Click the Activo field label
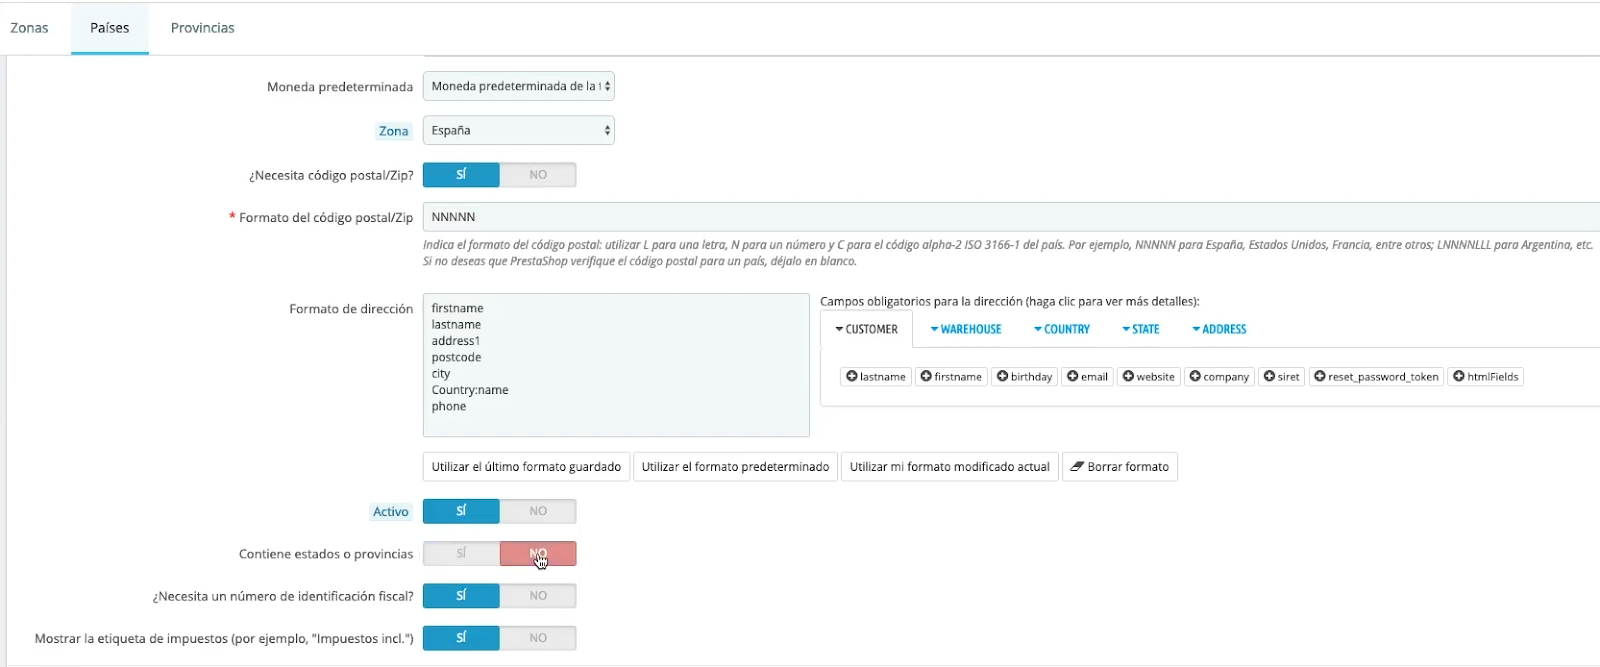Image resolution: width=1600 pixels, height=667 pixels. [x=390, y=512]
